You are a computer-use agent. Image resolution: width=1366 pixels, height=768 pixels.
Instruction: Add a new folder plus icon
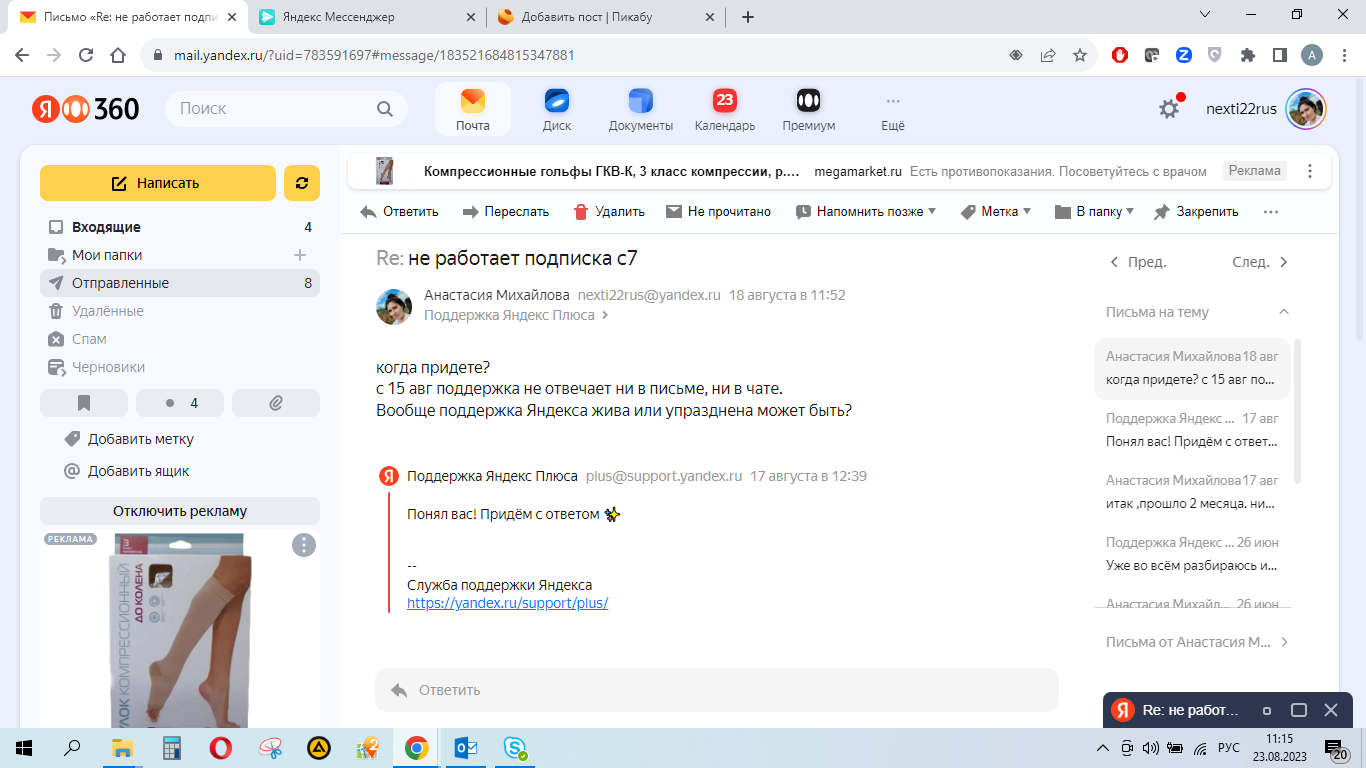(x=300, y=255)
